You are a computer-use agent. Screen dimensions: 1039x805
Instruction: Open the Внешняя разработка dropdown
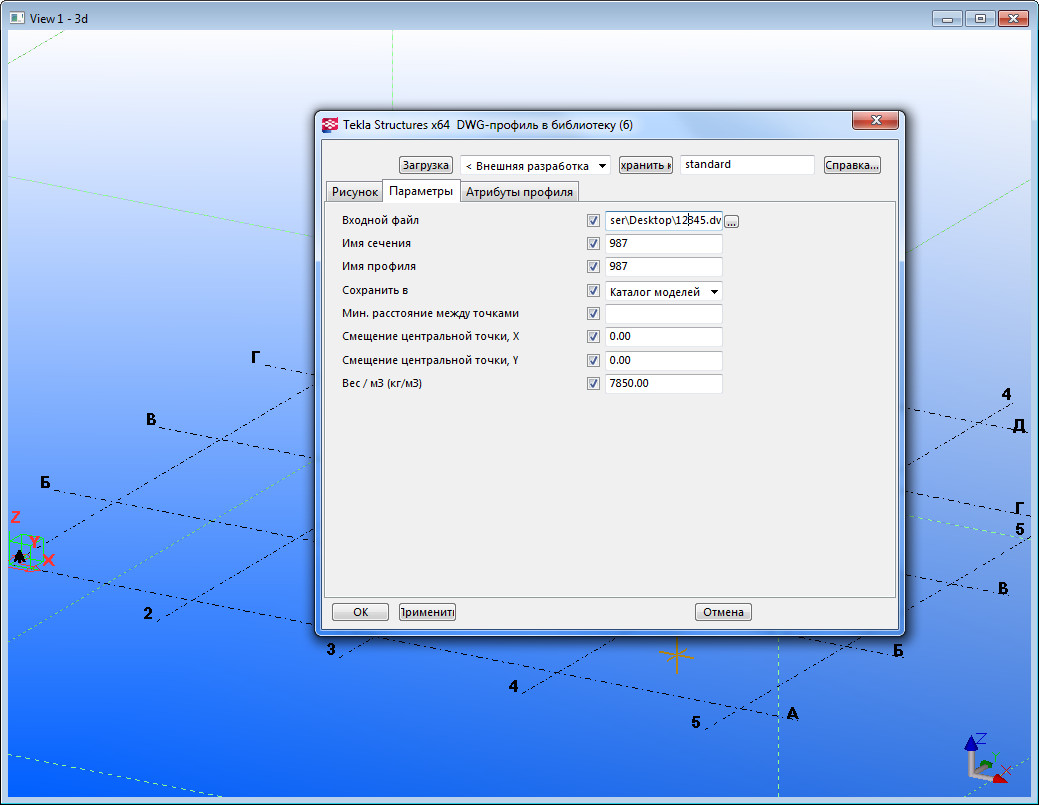click(x=535, y=165)
